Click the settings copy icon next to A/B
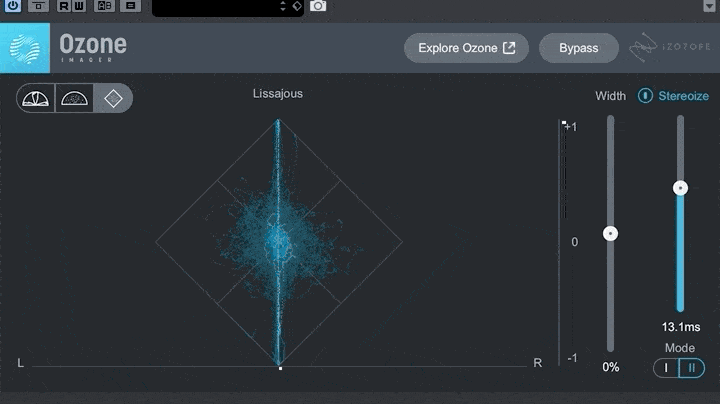Viewport: 720px width, 404px height. tap(130, 6)
